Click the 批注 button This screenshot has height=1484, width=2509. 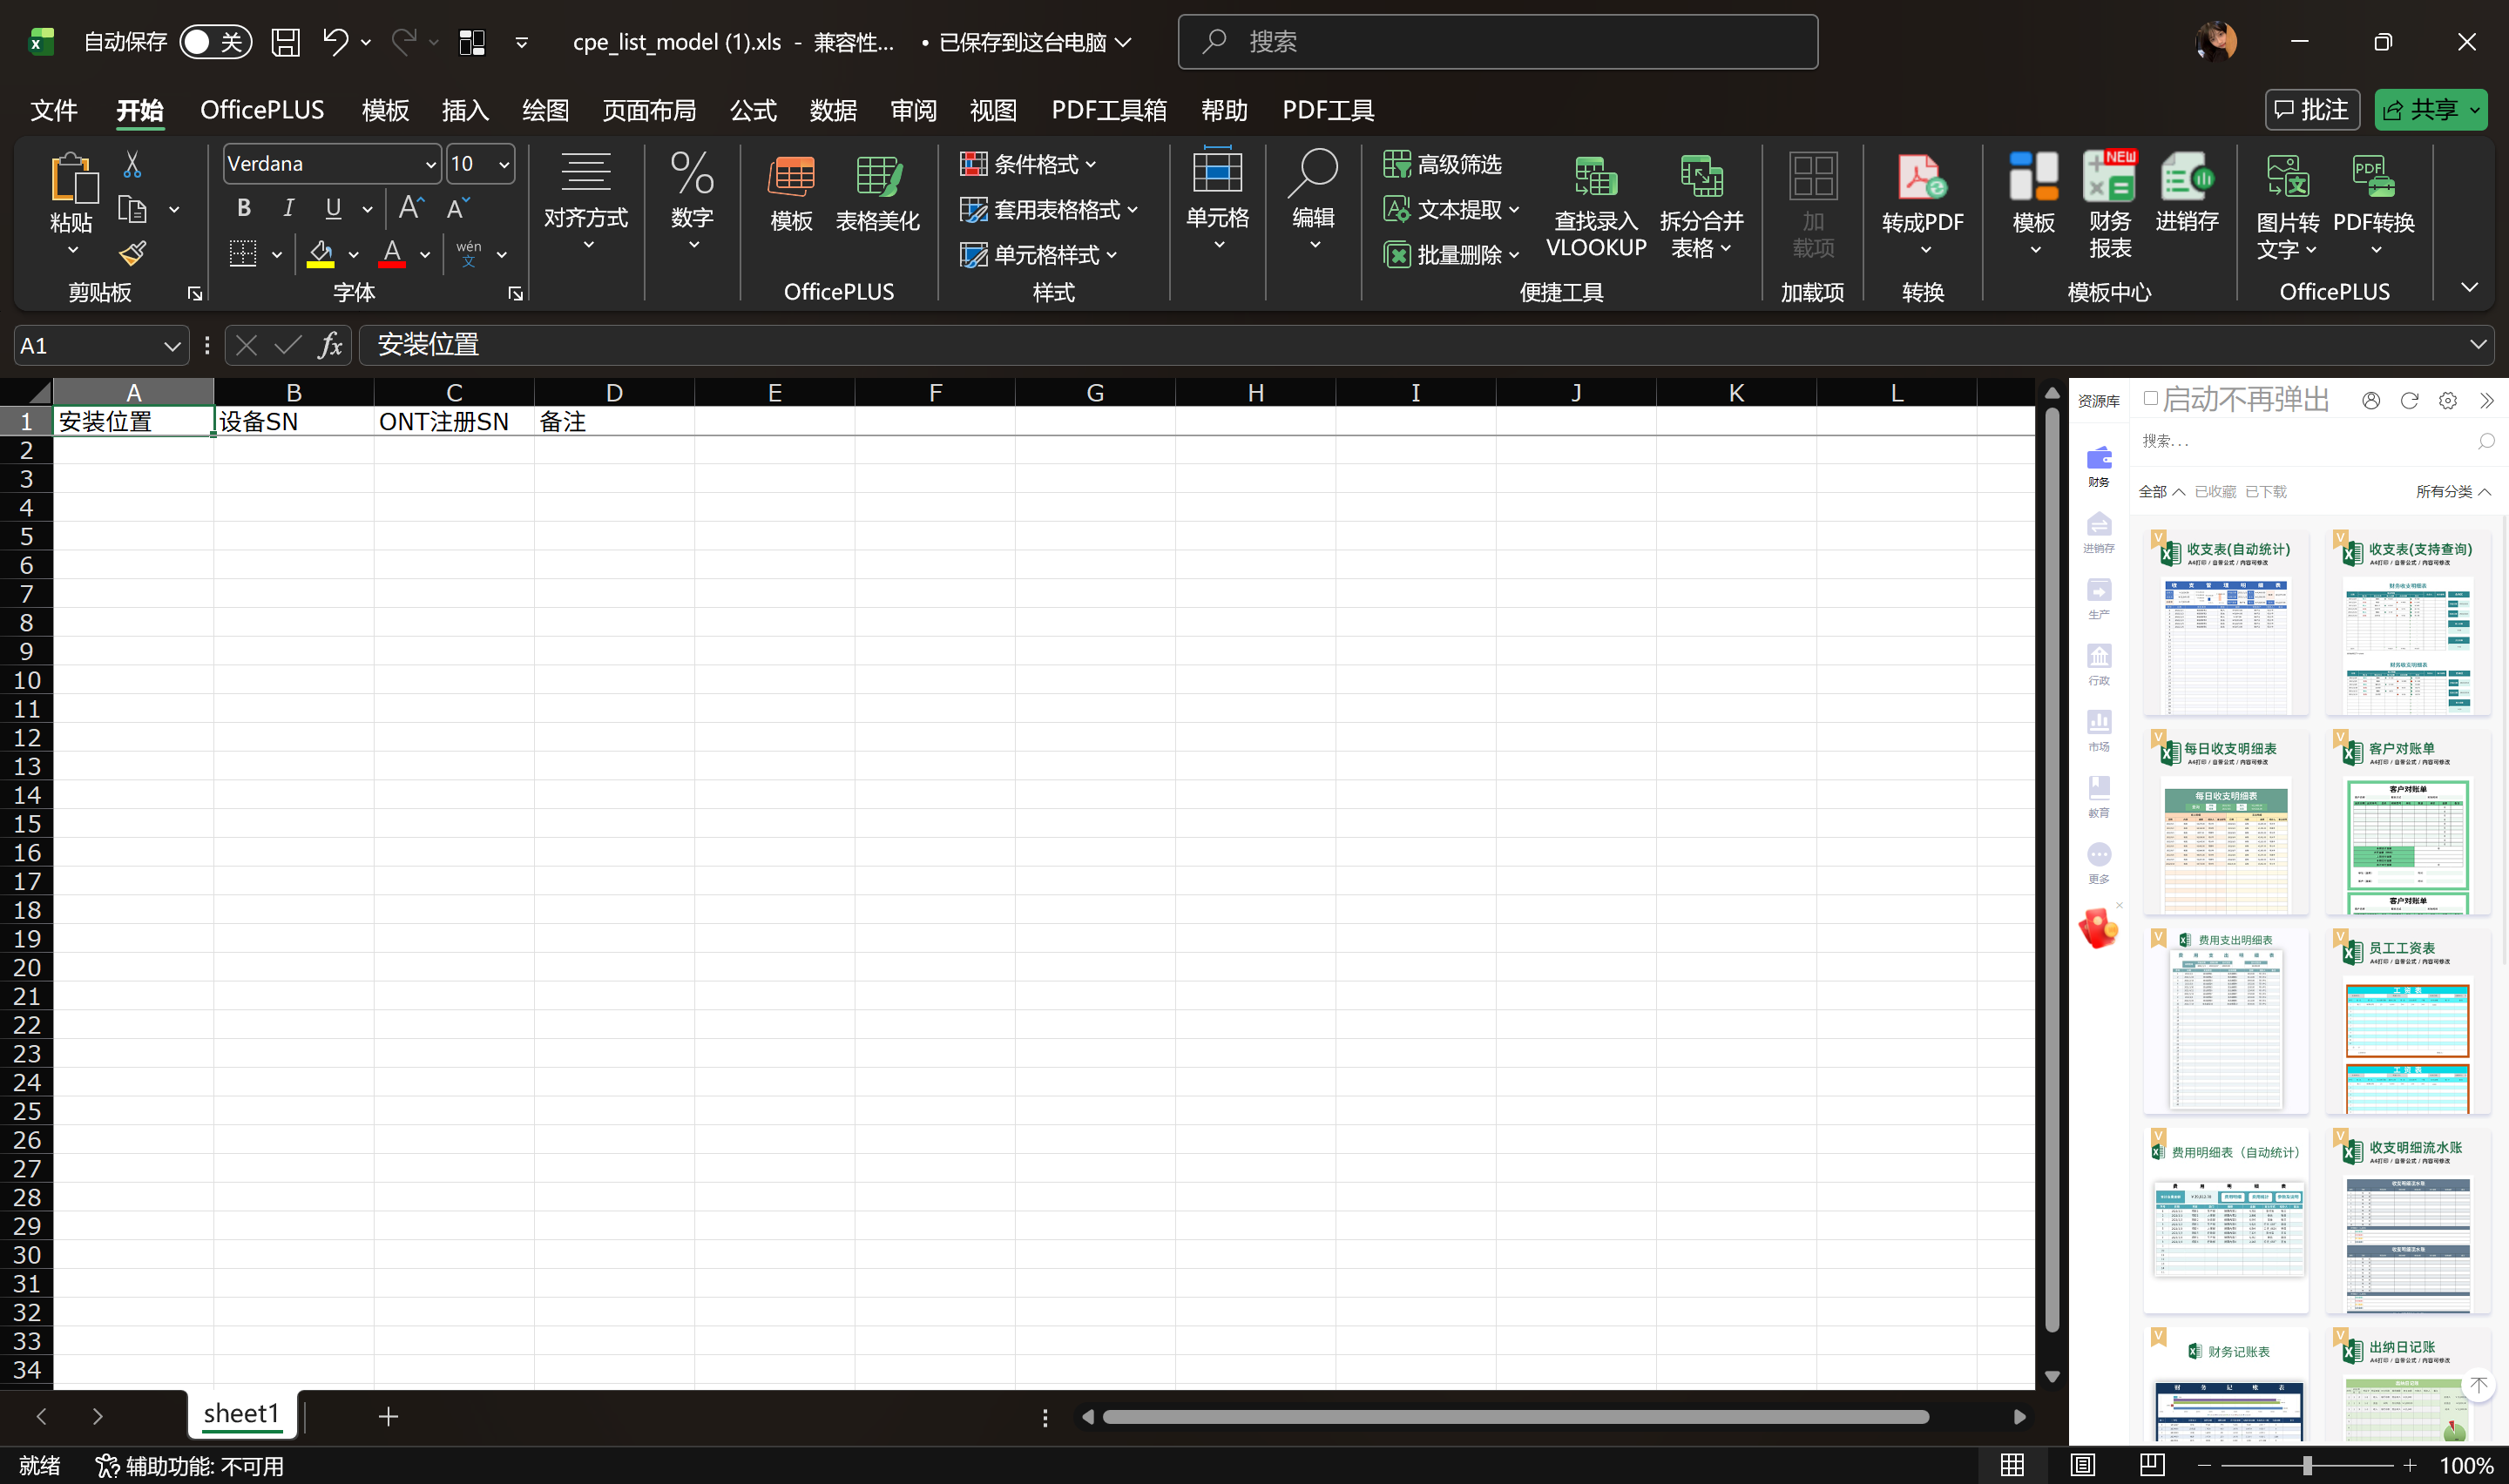click(x=2311, y=110)
